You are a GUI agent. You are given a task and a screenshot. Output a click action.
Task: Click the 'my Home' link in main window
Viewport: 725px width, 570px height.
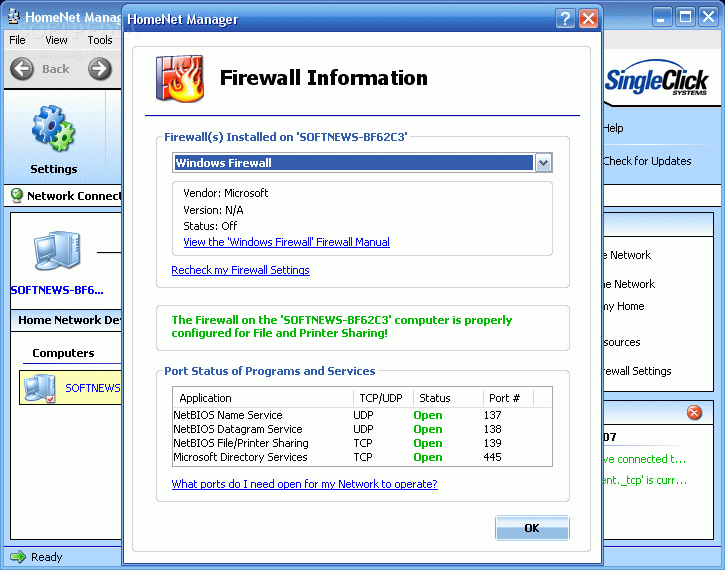coord(624,306)
